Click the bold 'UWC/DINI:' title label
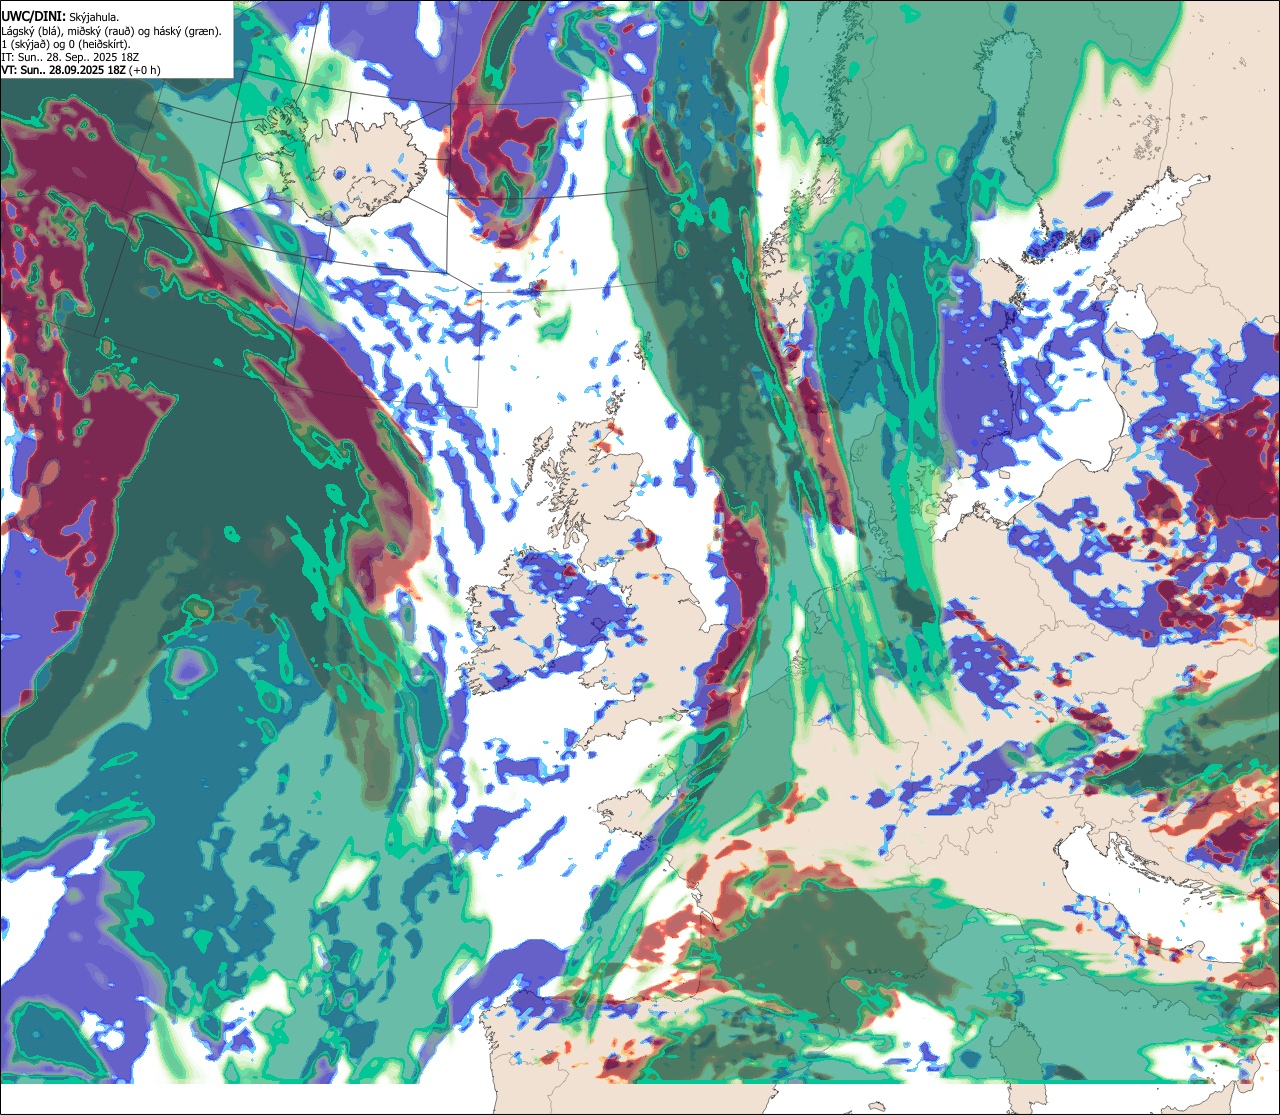 point(34,16)
